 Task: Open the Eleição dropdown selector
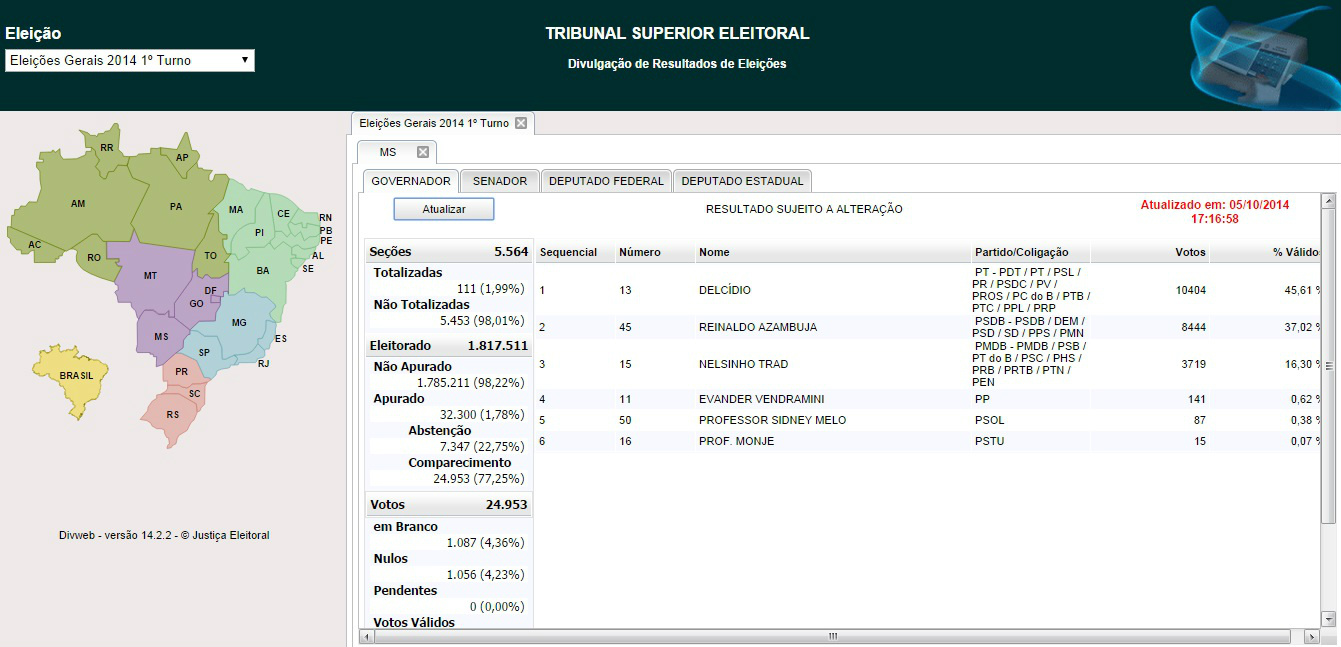(x=130, y=60)
